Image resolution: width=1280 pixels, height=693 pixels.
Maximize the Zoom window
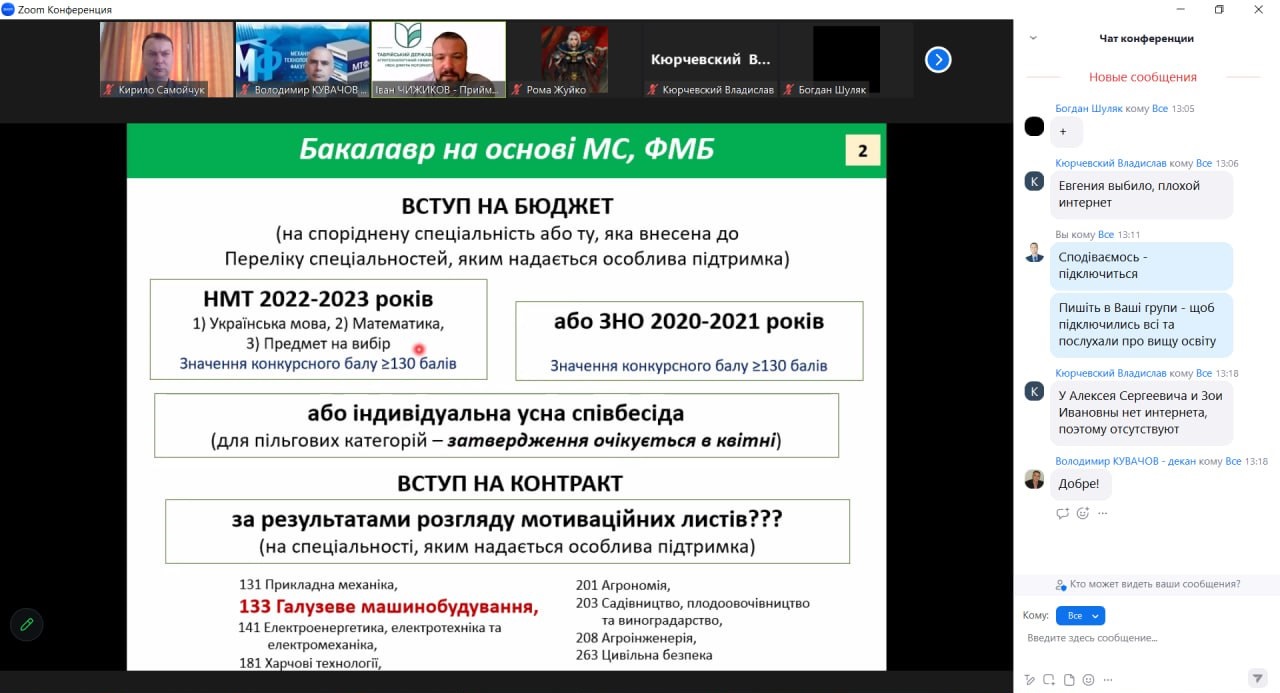coord(1219,9)
